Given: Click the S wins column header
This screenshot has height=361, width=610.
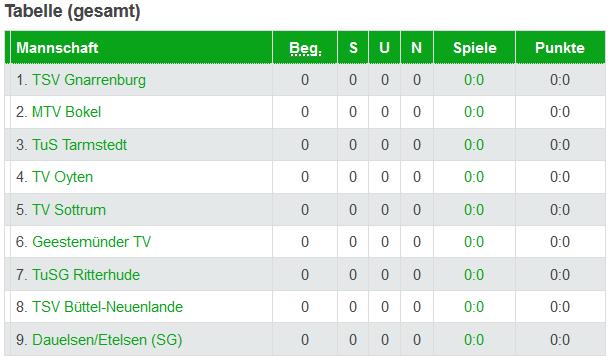Looking at the screenshot, I should point(353,48).
